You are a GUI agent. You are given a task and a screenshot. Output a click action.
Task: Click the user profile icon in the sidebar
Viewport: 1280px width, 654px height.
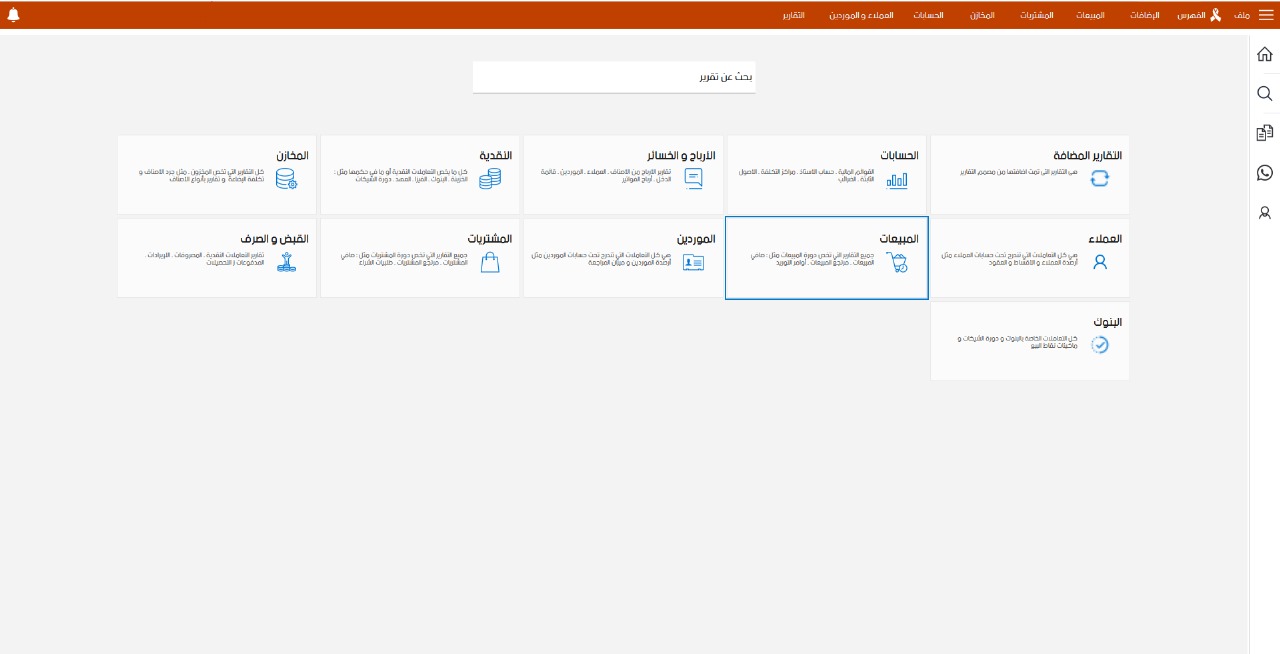(x=1264, y=213)
